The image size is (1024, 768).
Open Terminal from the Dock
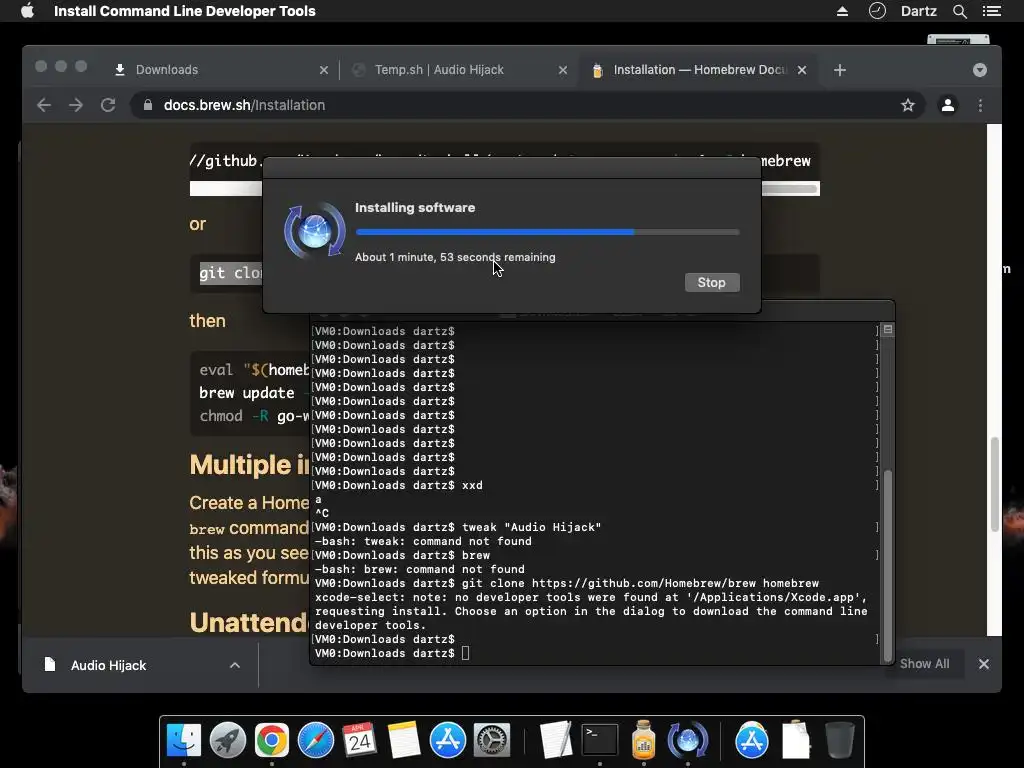(x=600, y=740)
